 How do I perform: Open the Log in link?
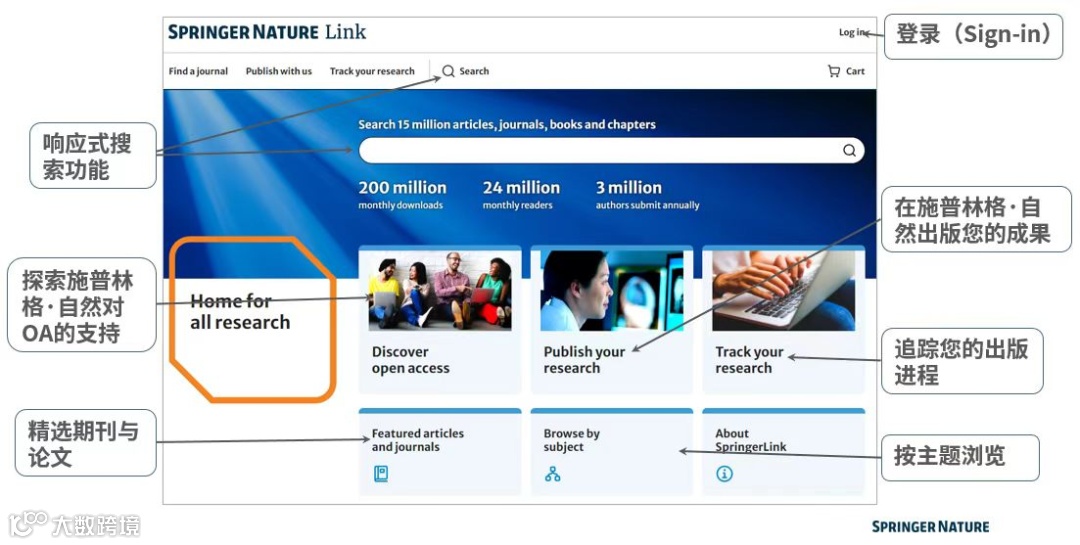pyautogui.click(x=852, y=32)
